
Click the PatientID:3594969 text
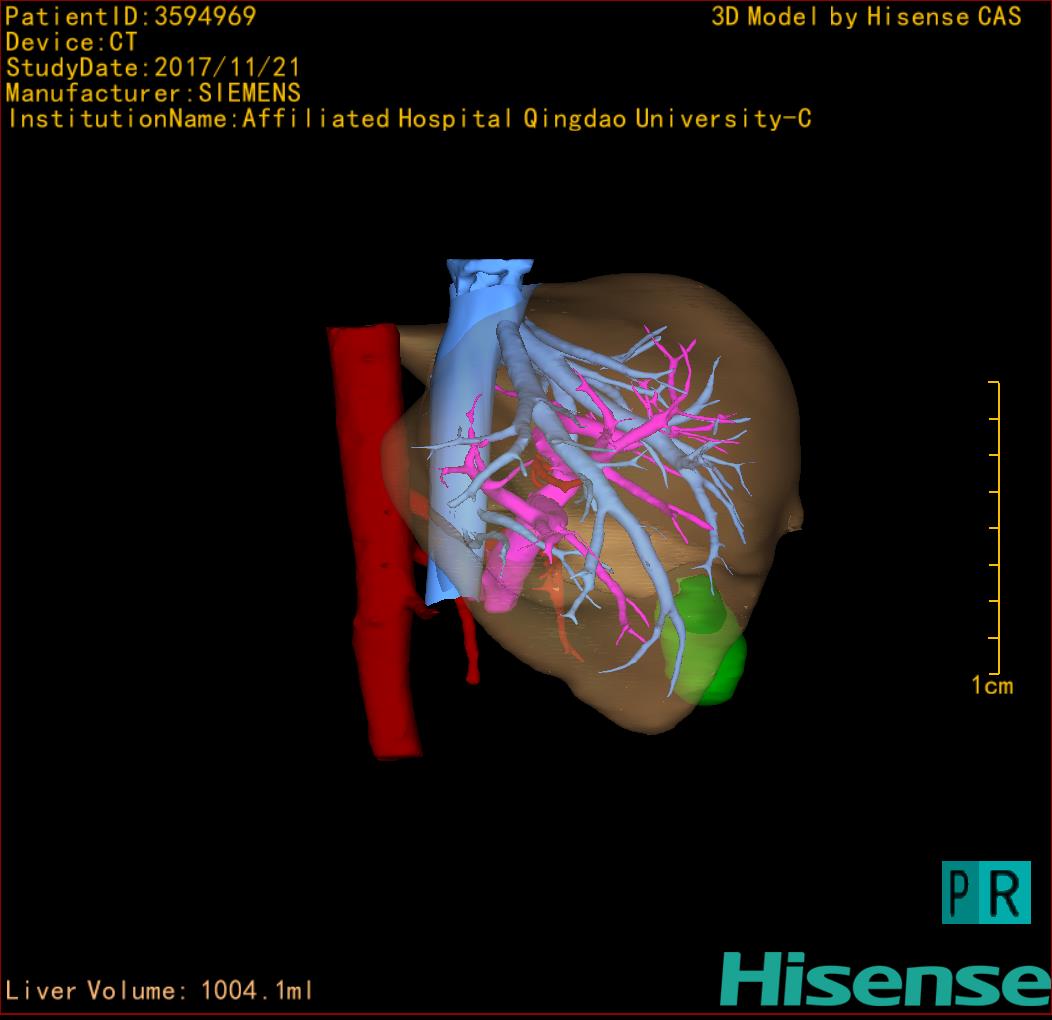coord(131,16)
